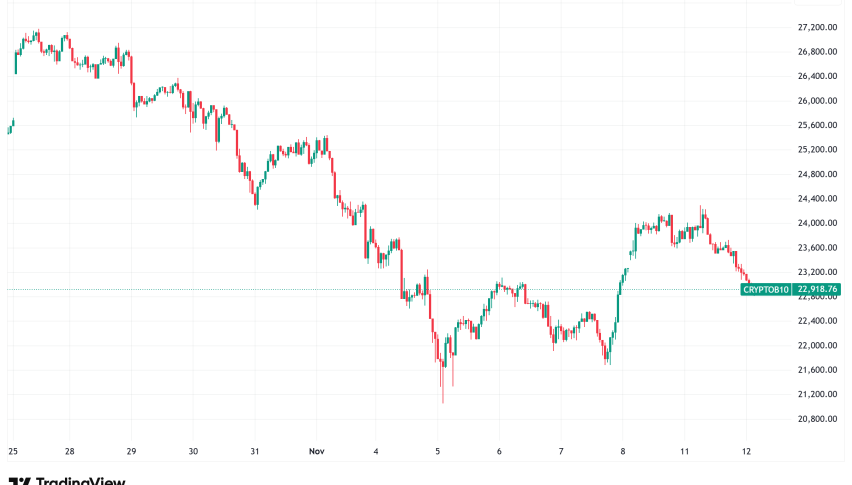852x485 pixels.
Task: Click the 28 date label on time axis
Action: (x=70, y=451)
